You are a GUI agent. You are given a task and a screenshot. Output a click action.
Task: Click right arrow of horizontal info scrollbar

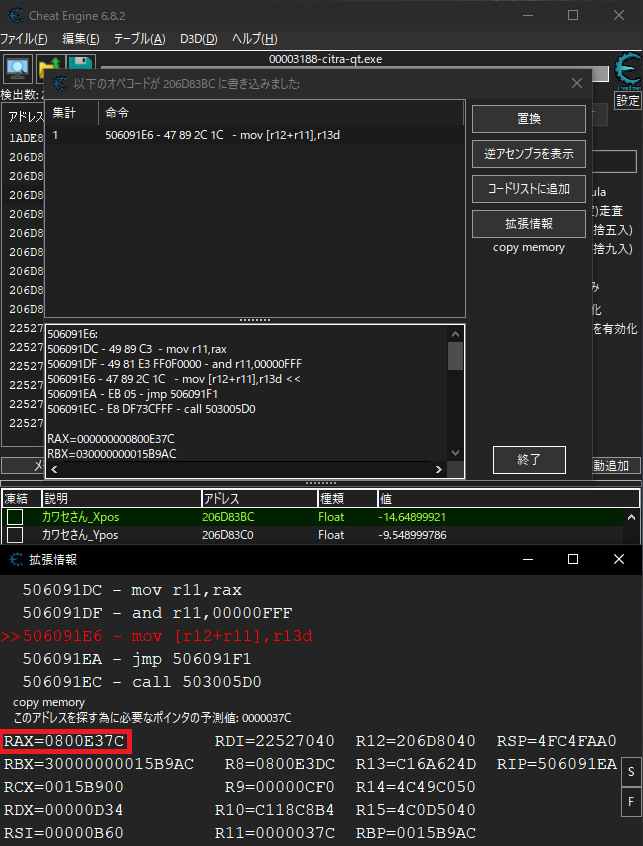pos(439,469)
